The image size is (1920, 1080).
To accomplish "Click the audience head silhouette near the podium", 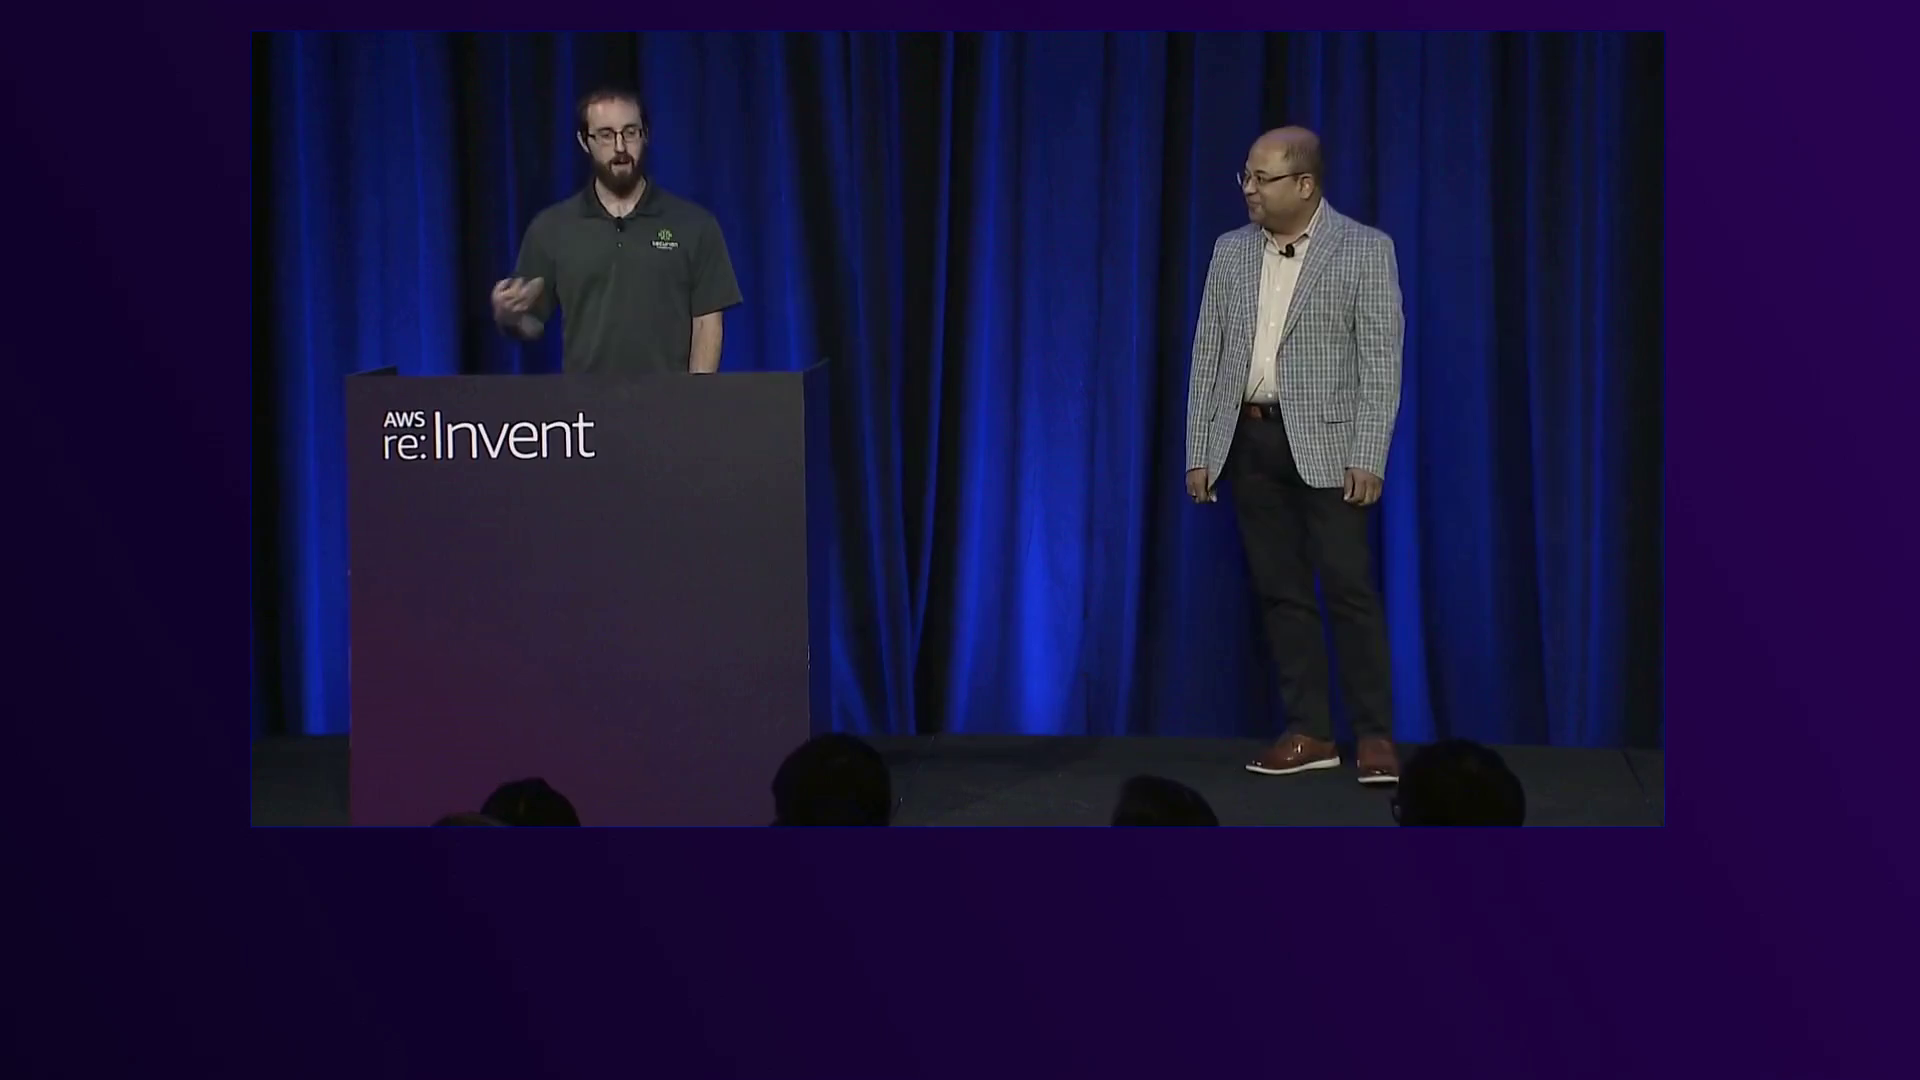I will pyautogui.click(x=831, y=780).
